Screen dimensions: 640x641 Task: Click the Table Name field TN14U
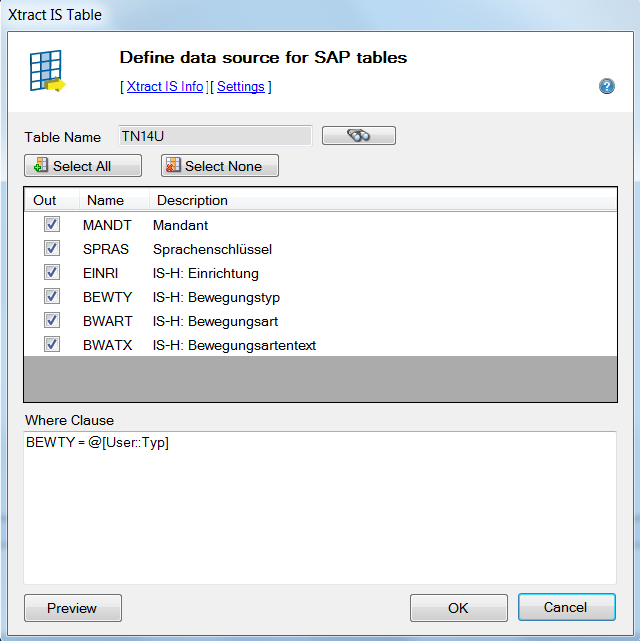click(215, 136)
